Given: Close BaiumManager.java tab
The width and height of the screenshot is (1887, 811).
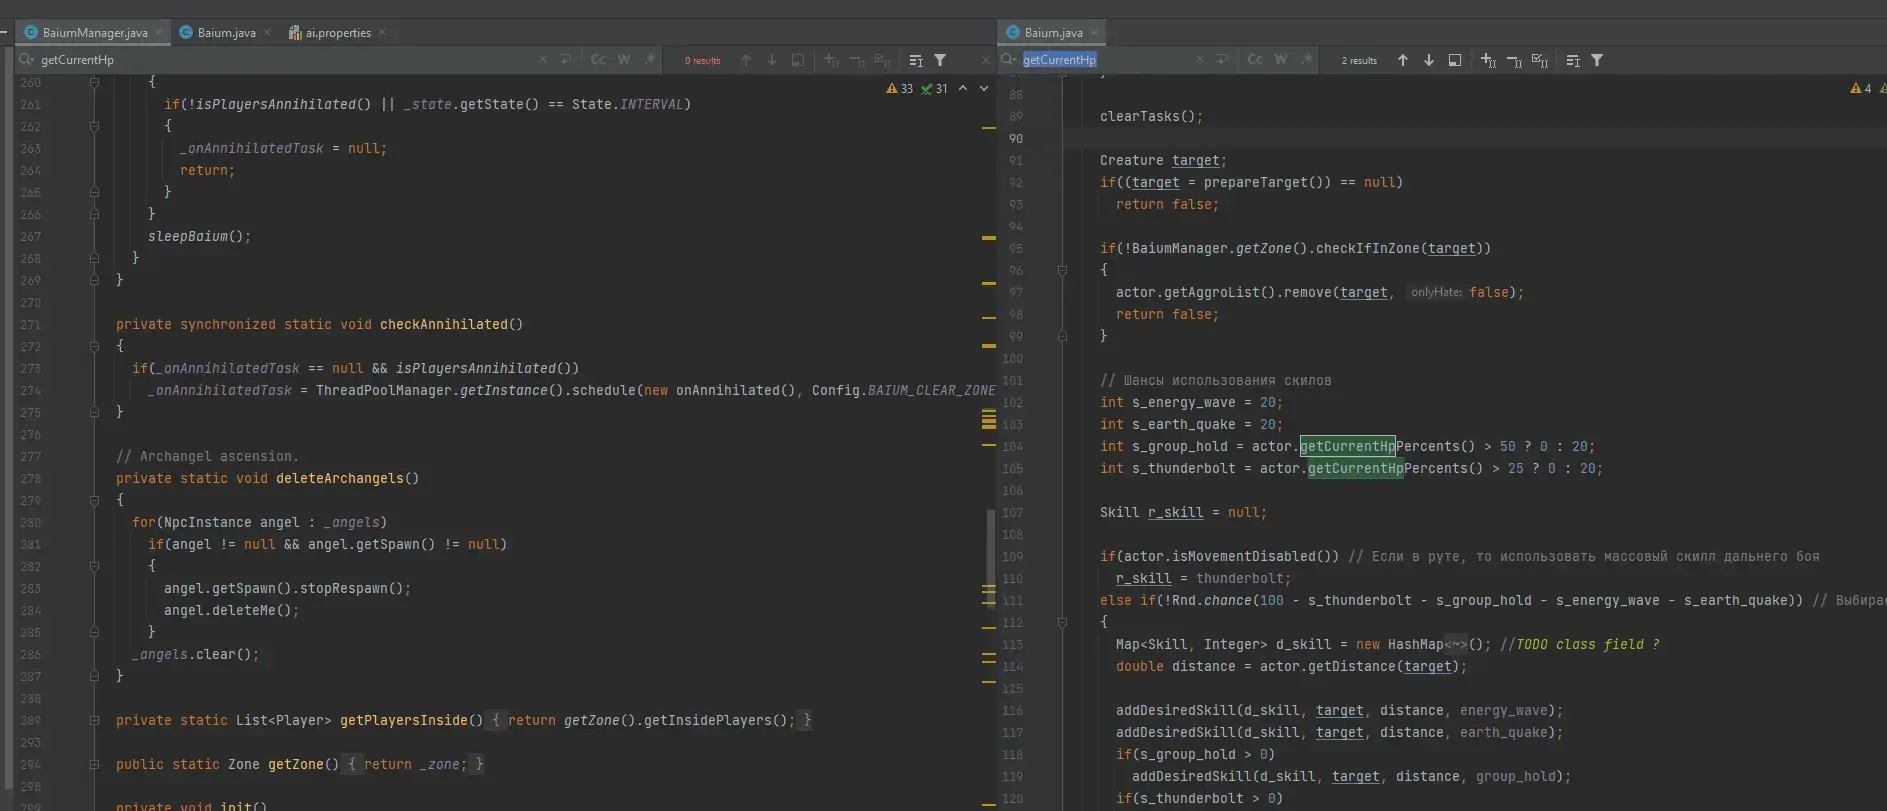Looking at the screenshot, I should (x=160, y=33).
